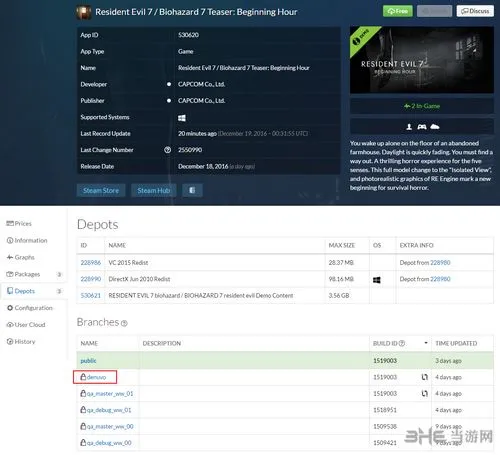Select the Depots sidebar tab
Image resolution: width=500 pixels, height=455 pixels.
coord(21,291)
